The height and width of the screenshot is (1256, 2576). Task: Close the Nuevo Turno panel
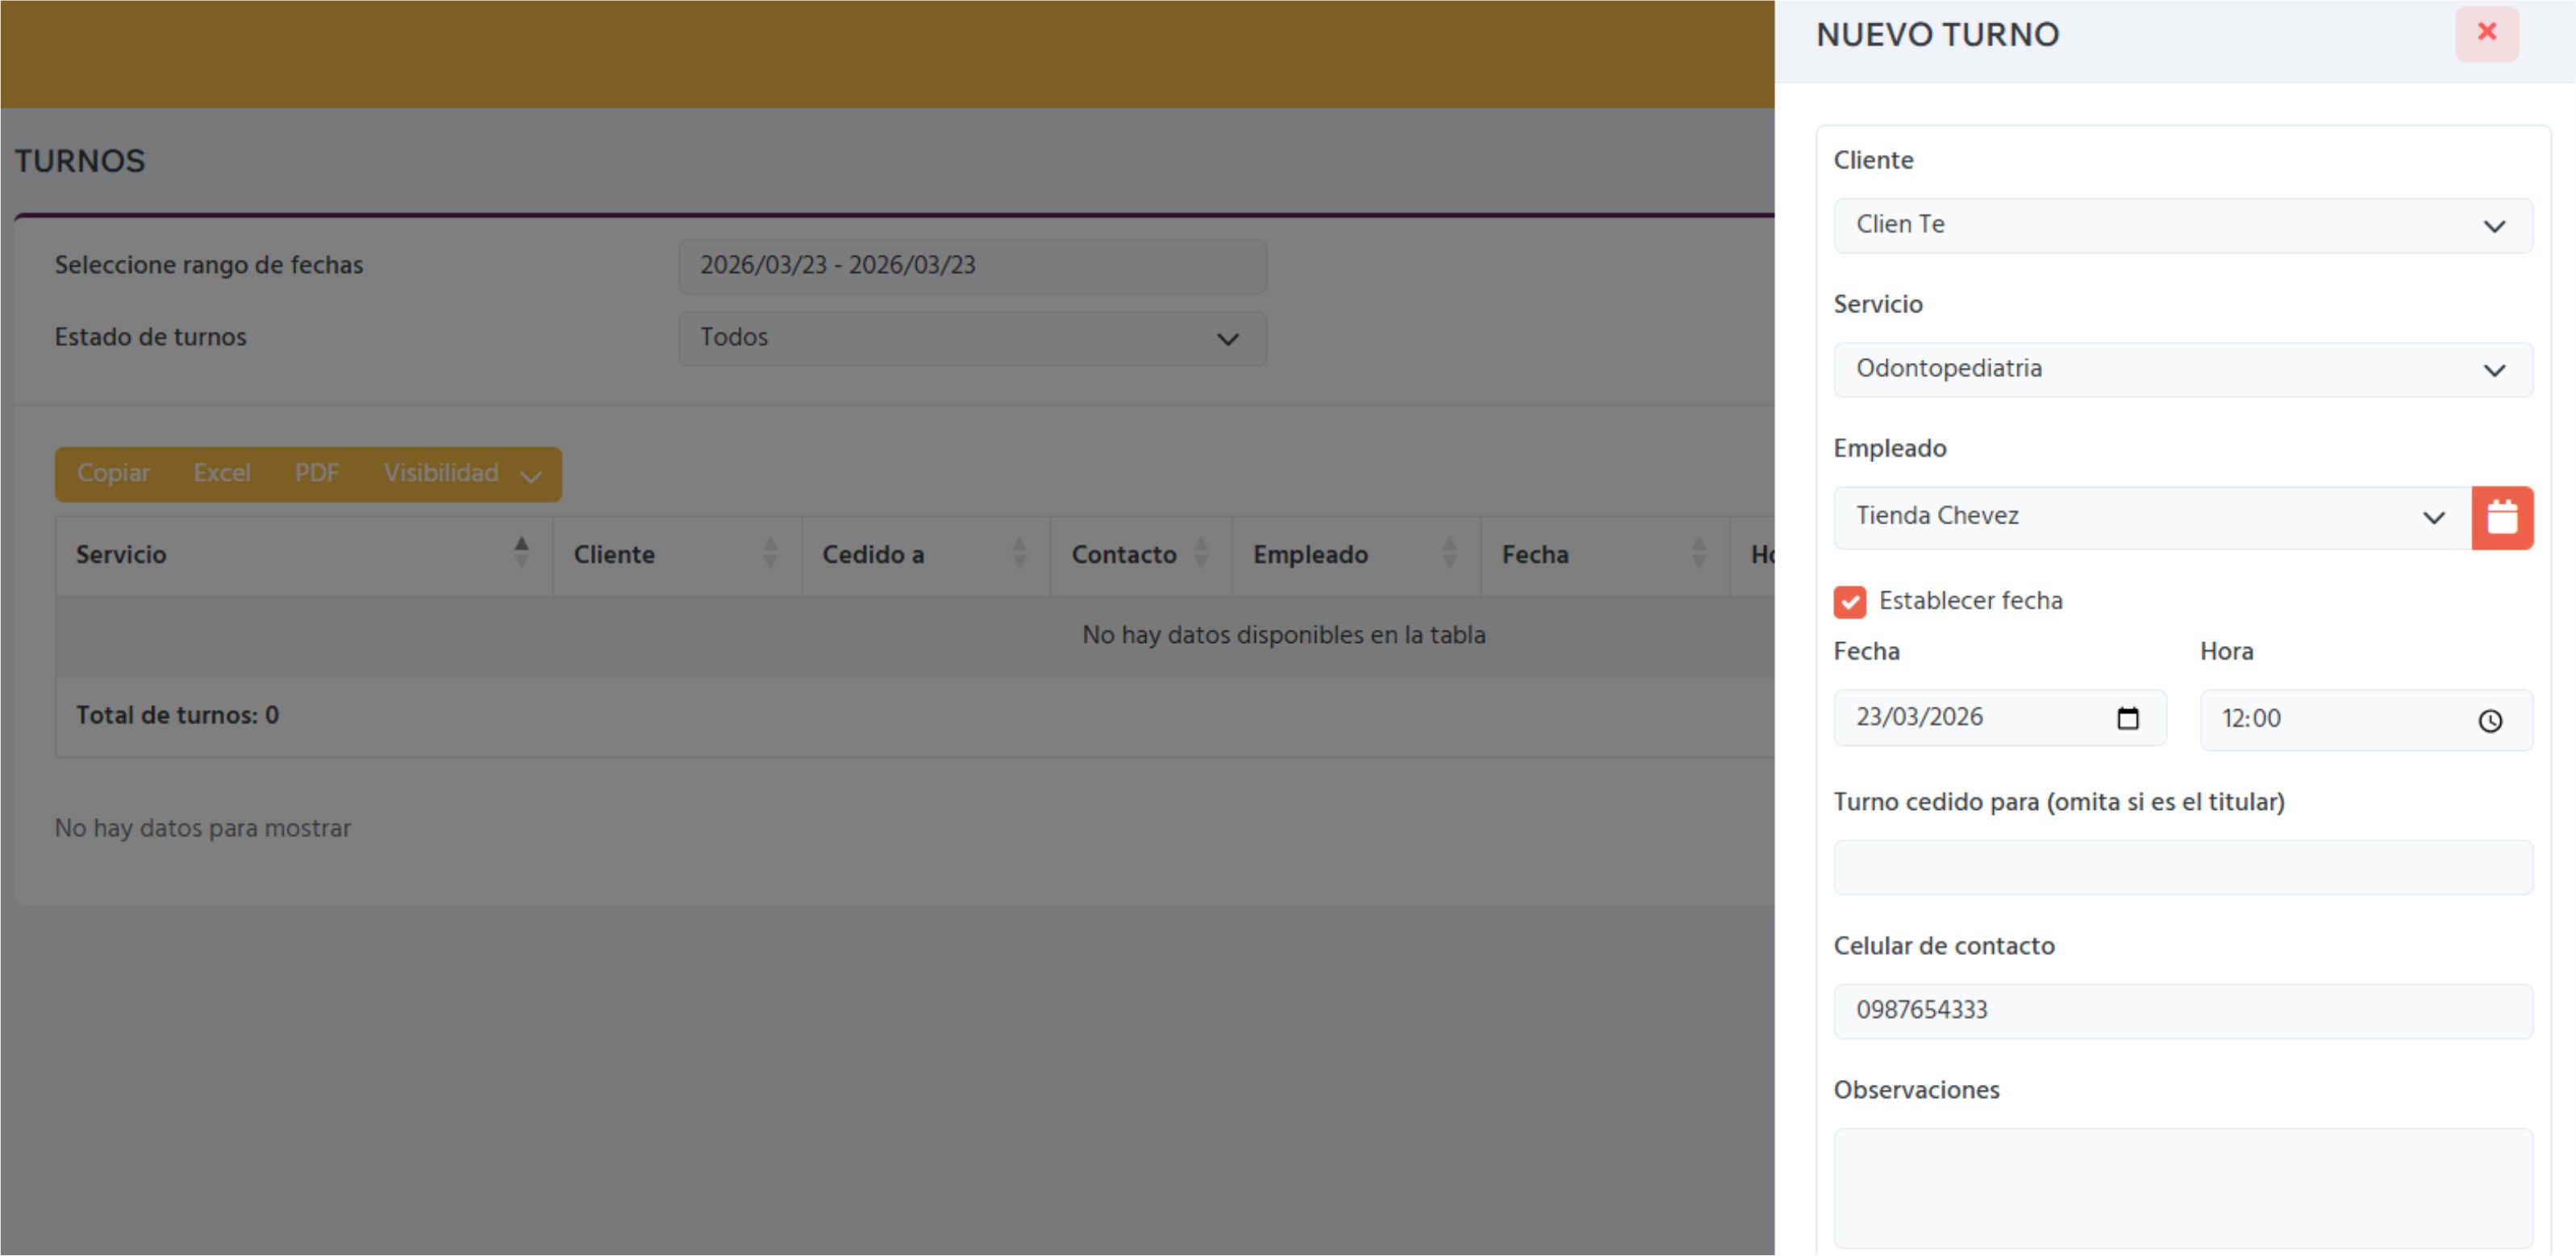coord(2487,33)
